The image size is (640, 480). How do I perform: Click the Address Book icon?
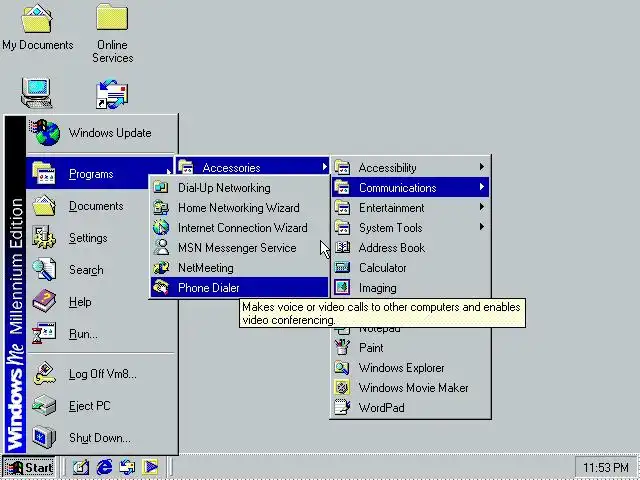[x=342, y=247]
